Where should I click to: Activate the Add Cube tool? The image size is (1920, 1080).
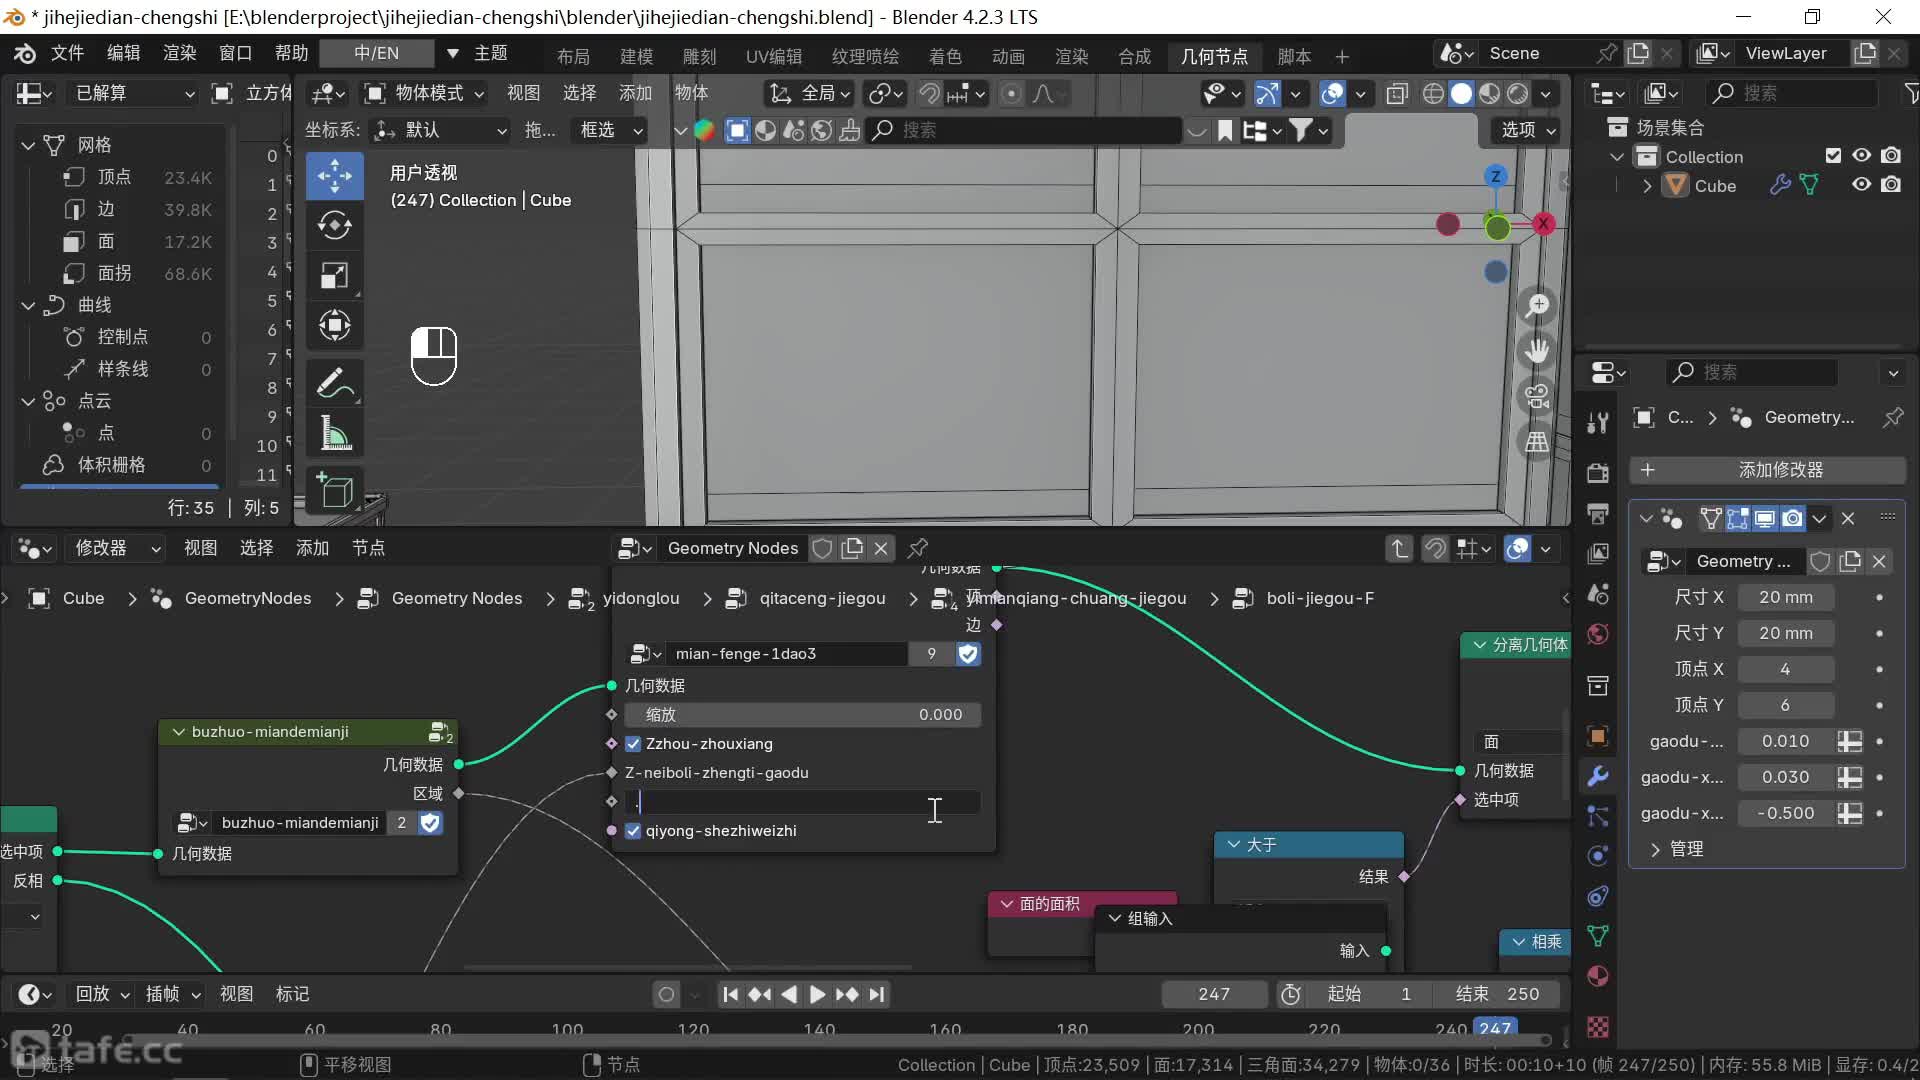[334, 491]
